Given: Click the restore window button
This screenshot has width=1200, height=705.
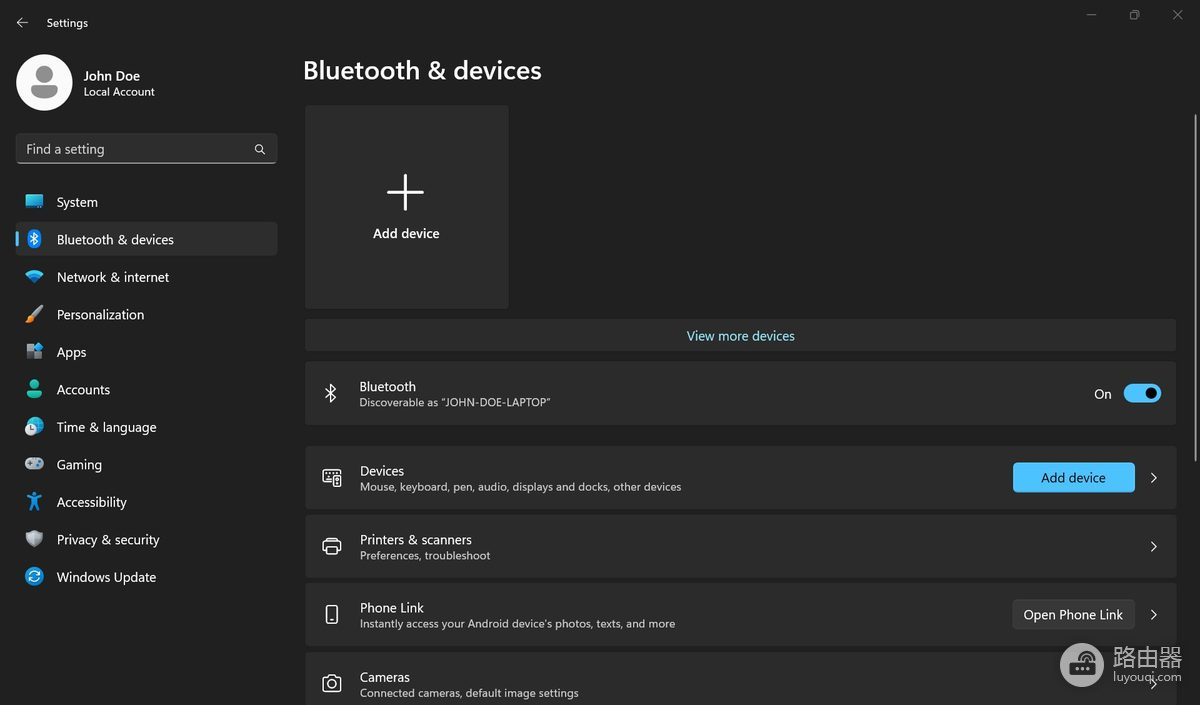Looking at the screenshot, I should (x=1134, y=15).
